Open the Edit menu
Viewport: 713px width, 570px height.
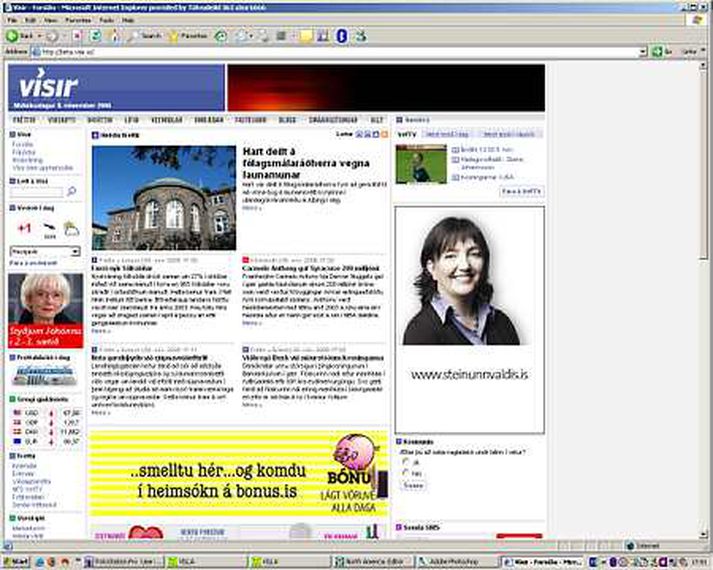[30, 20]
